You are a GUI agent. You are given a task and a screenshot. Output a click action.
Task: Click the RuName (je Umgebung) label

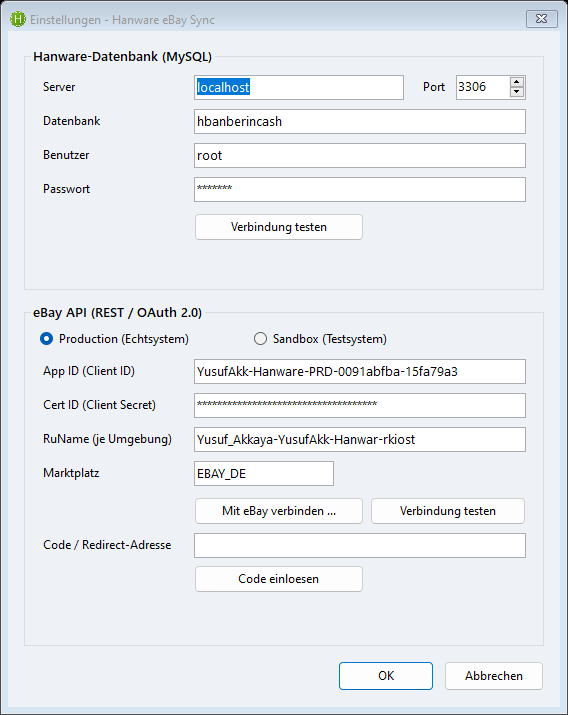click(107, 439)
